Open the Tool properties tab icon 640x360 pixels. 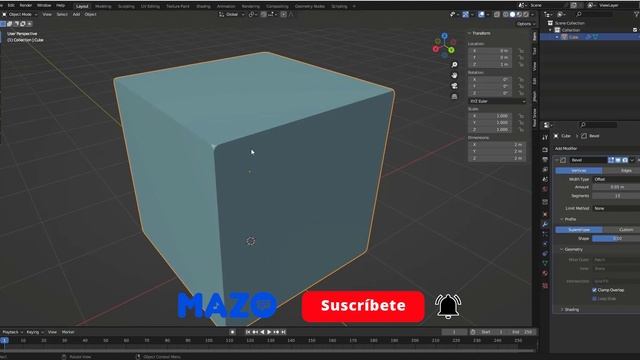545,138
